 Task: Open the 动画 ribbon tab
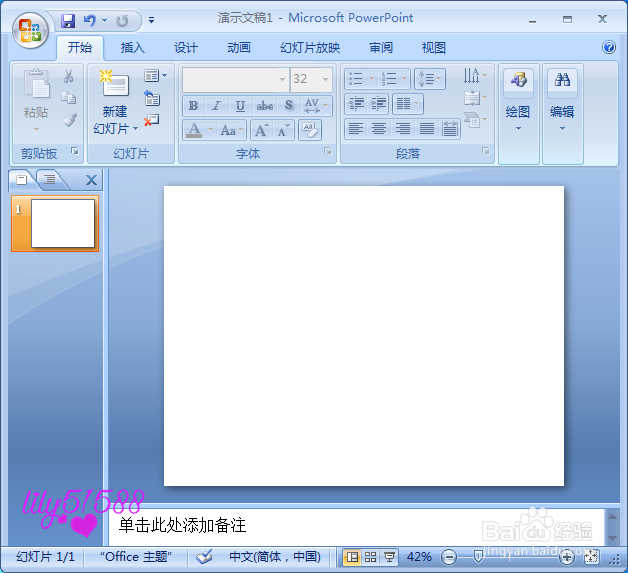[x=239, y=48]
